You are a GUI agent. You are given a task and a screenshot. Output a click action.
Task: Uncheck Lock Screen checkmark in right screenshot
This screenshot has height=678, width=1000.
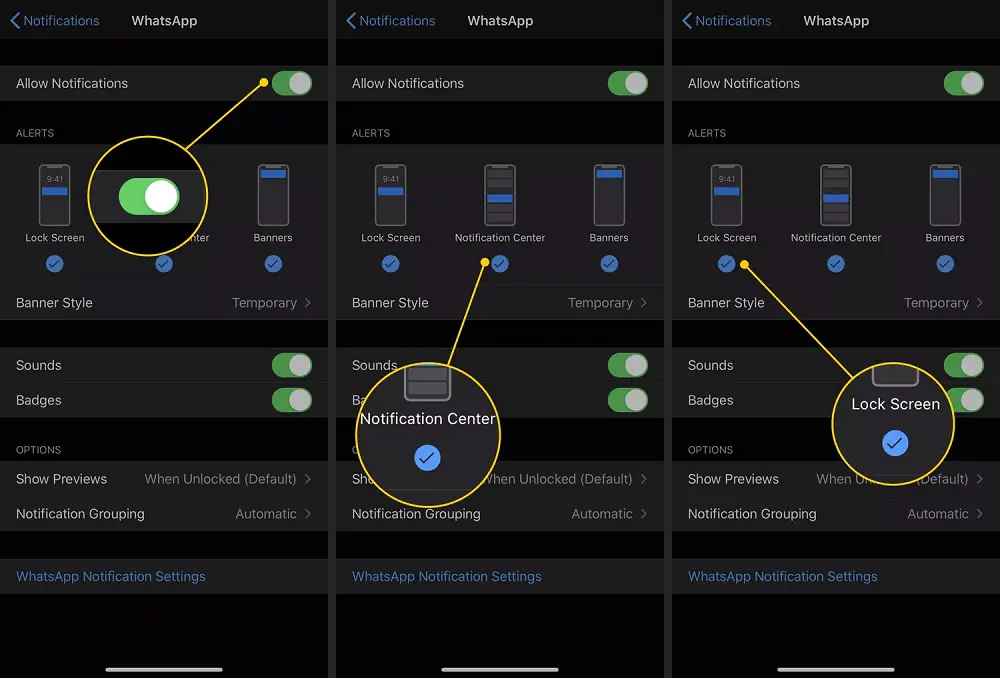[x=727, y=264]
